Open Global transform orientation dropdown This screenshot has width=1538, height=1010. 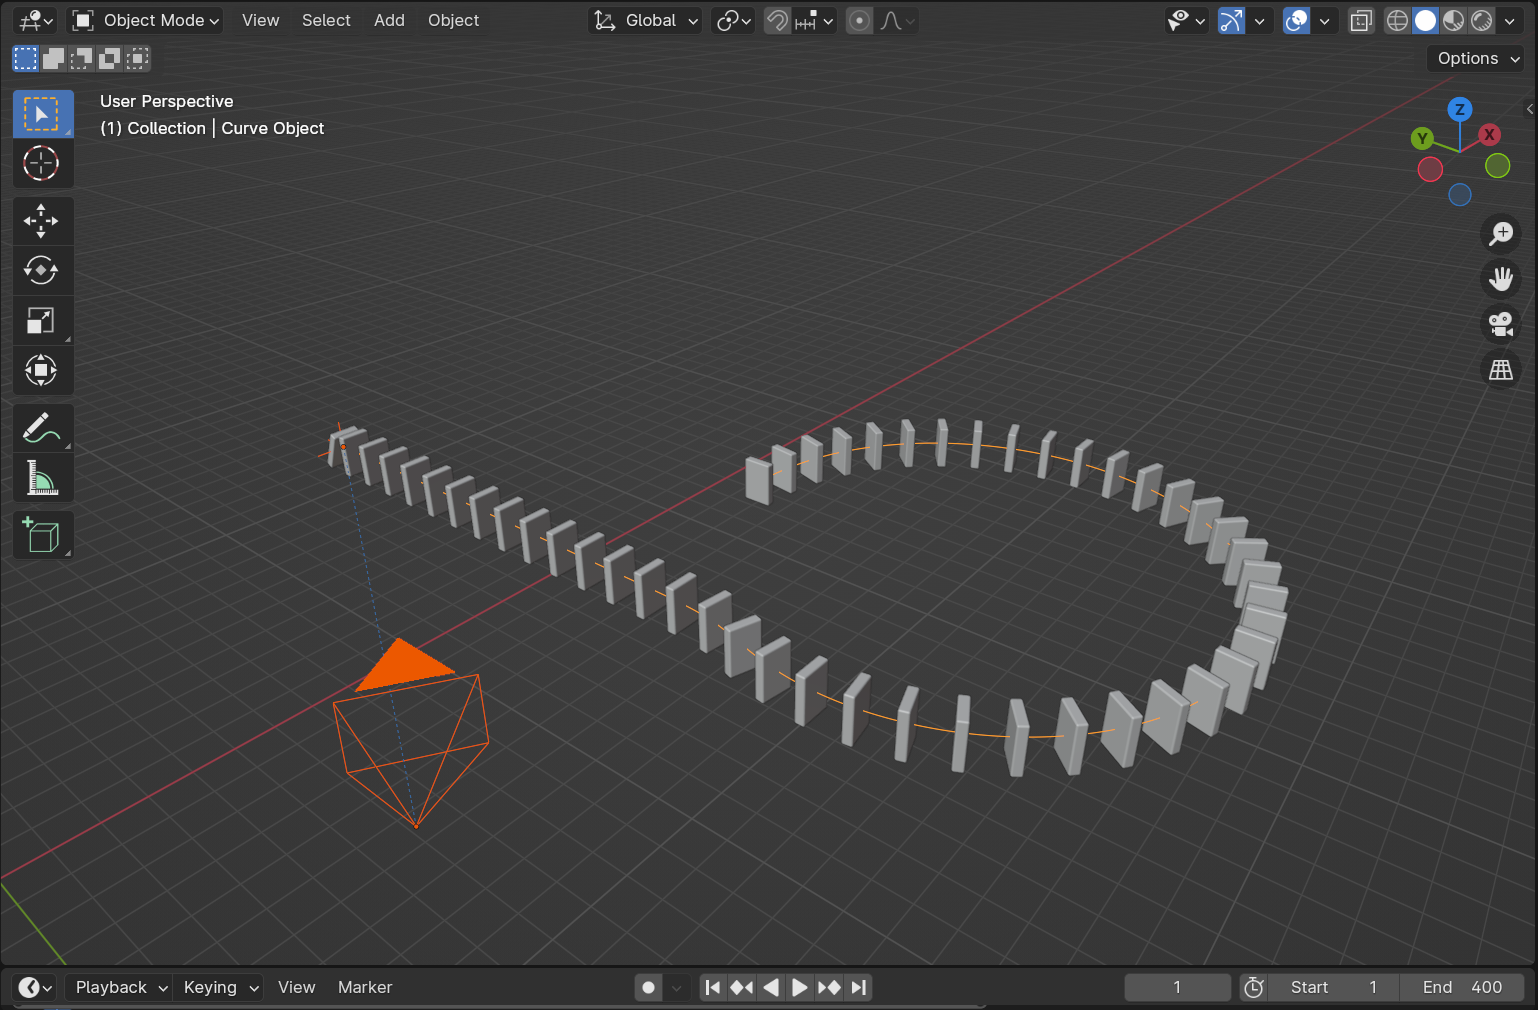coord(645,21)
